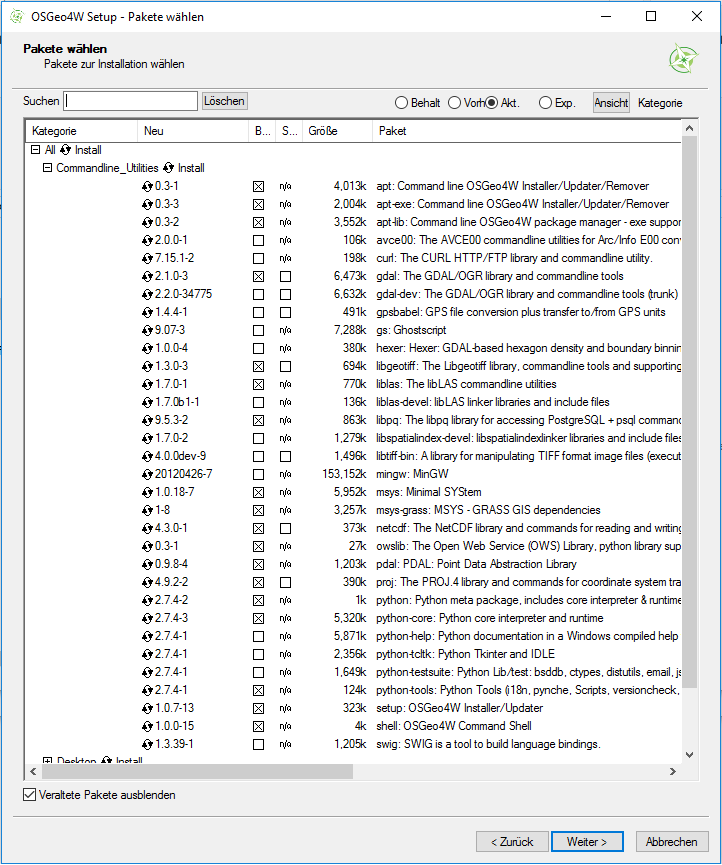Click the scroll down arrow of the package list
Screen dimensions: 722x865
(689, 755)
